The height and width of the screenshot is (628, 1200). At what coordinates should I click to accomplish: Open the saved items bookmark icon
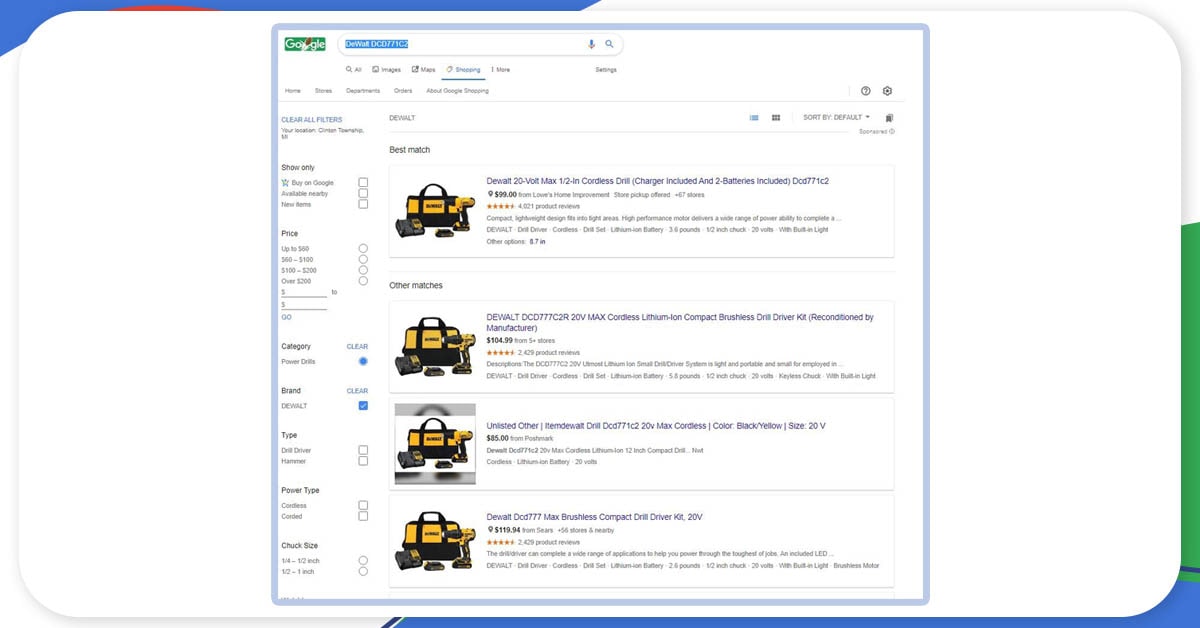point(889,118)
